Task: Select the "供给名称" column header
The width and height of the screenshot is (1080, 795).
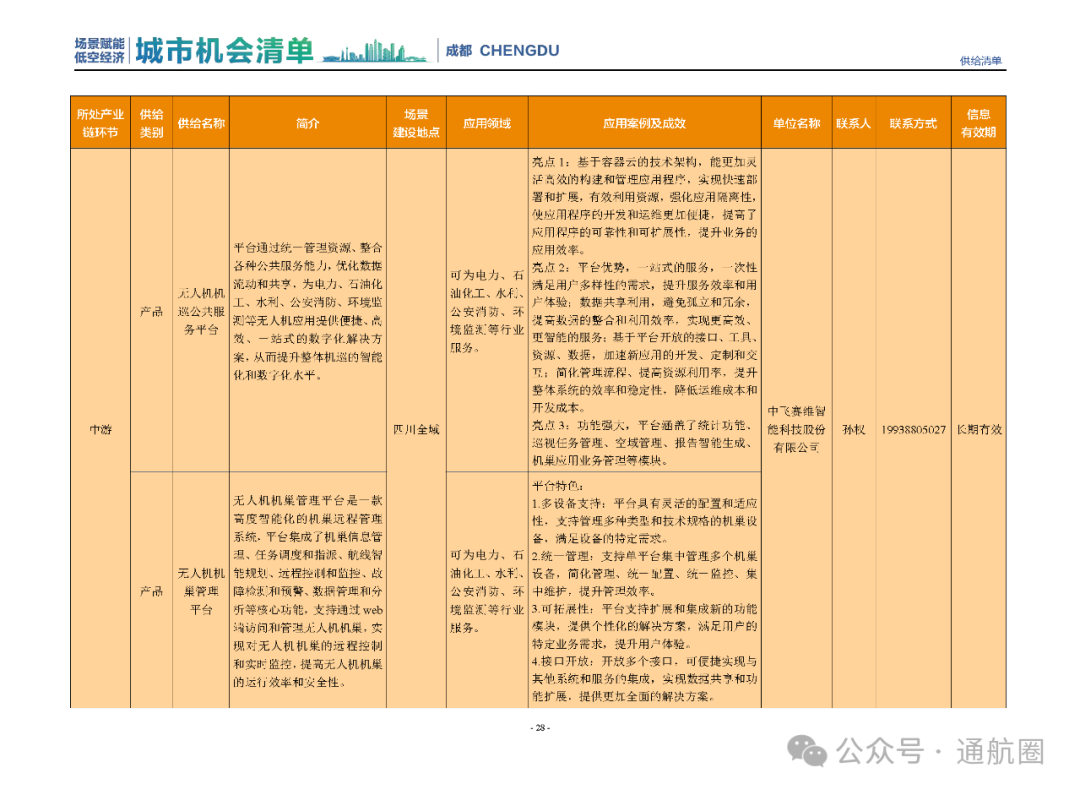Action: coord(201,123)
